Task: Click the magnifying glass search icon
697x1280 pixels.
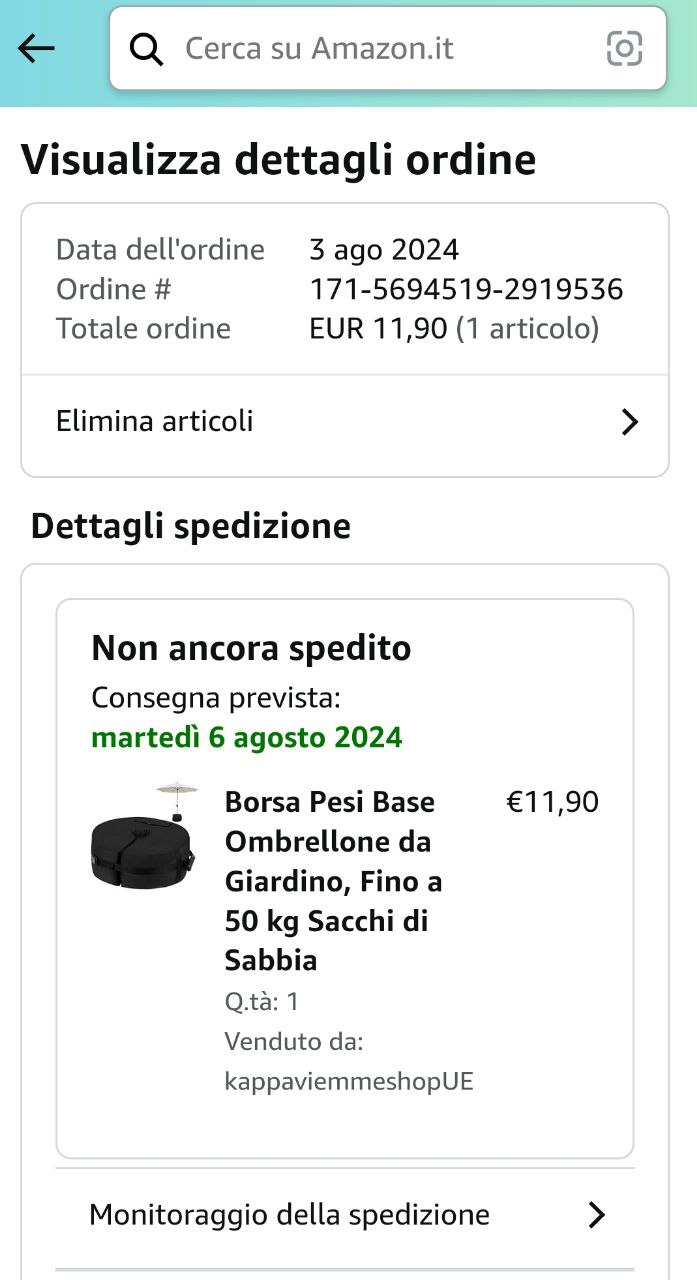Action: click(x=147, y=49)
